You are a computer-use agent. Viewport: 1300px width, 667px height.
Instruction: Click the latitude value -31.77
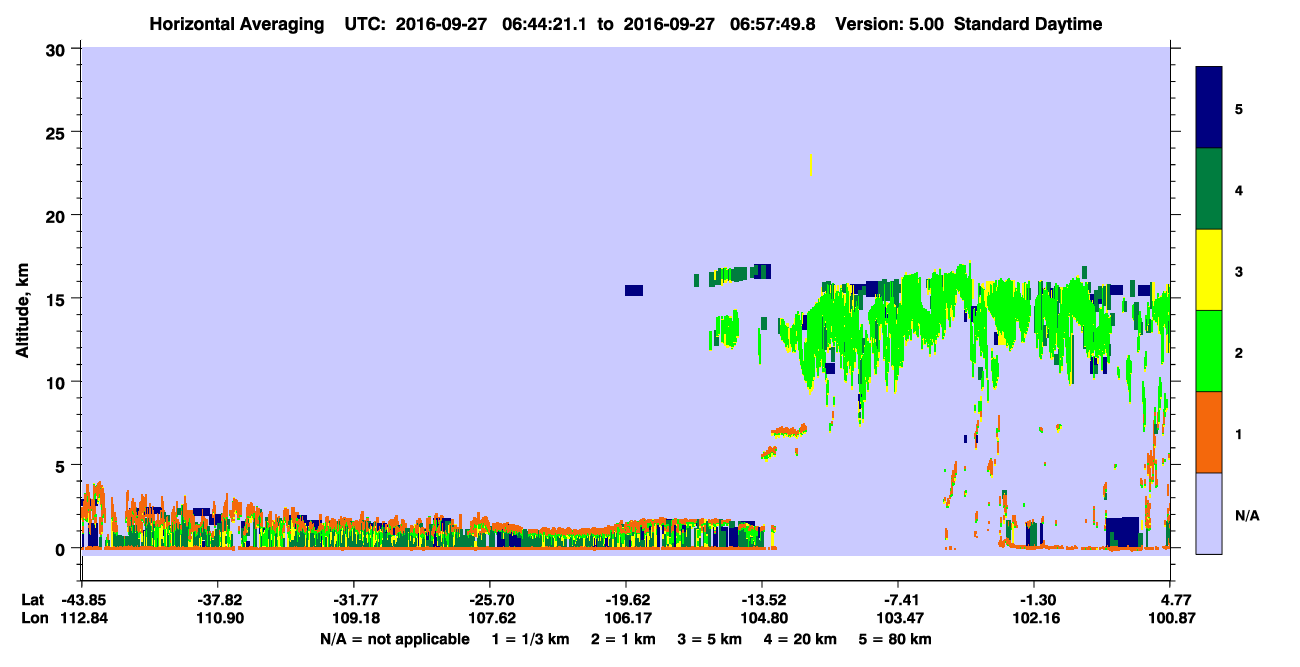coord(354,600)
